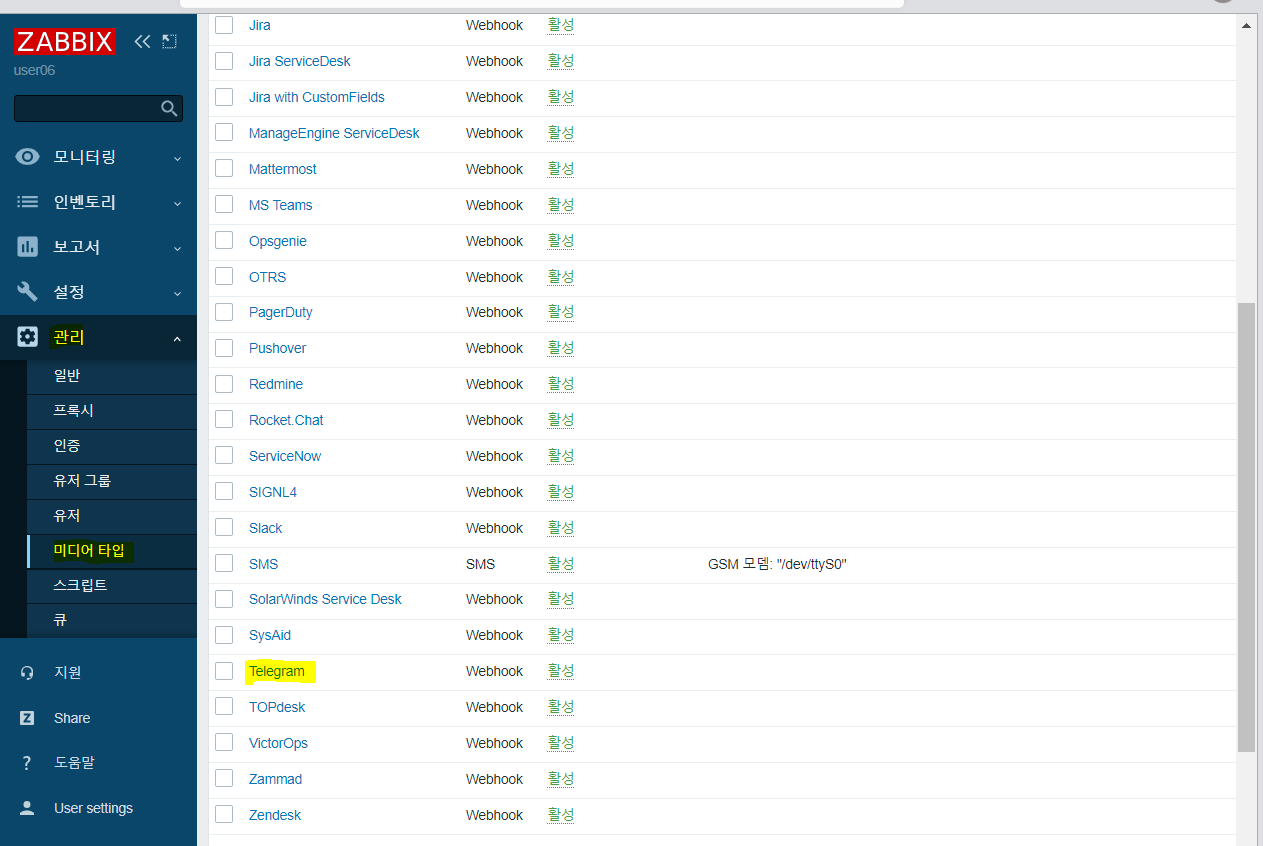Collapse sidebar with double-chevron icon
Screen dimensions: 1263x846
point(142,41)
